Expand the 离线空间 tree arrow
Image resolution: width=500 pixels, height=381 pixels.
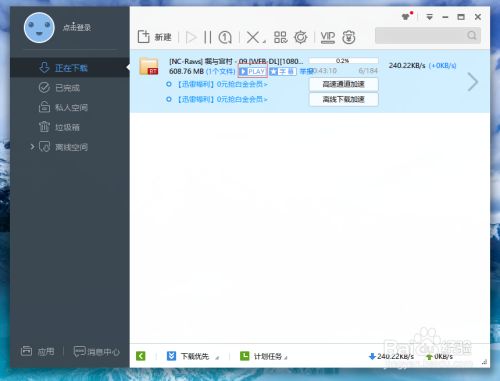click(x=32, y=147)
